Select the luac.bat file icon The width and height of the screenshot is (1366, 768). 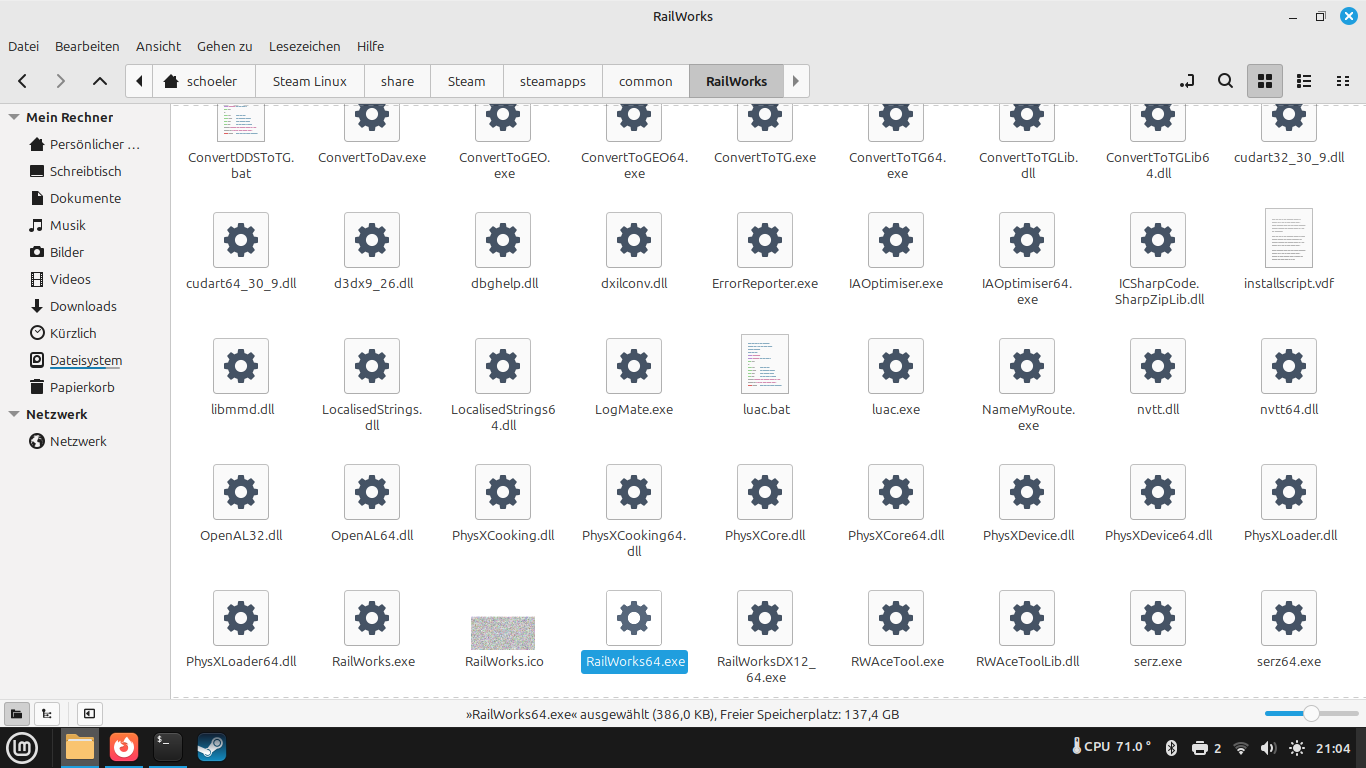pos(765,364)
